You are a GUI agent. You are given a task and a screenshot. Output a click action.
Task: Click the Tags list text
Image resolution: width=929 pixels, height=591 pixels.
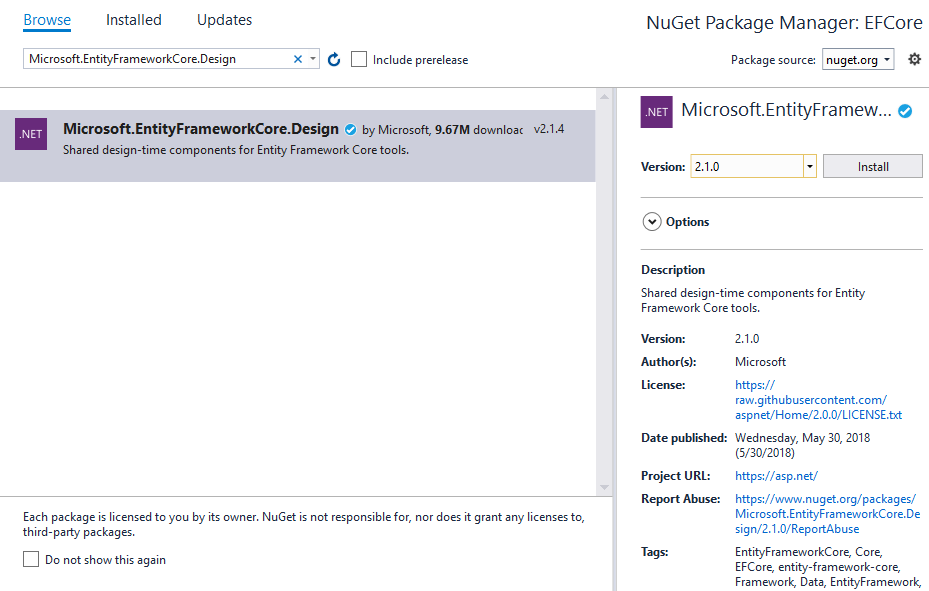pos(827,567)
